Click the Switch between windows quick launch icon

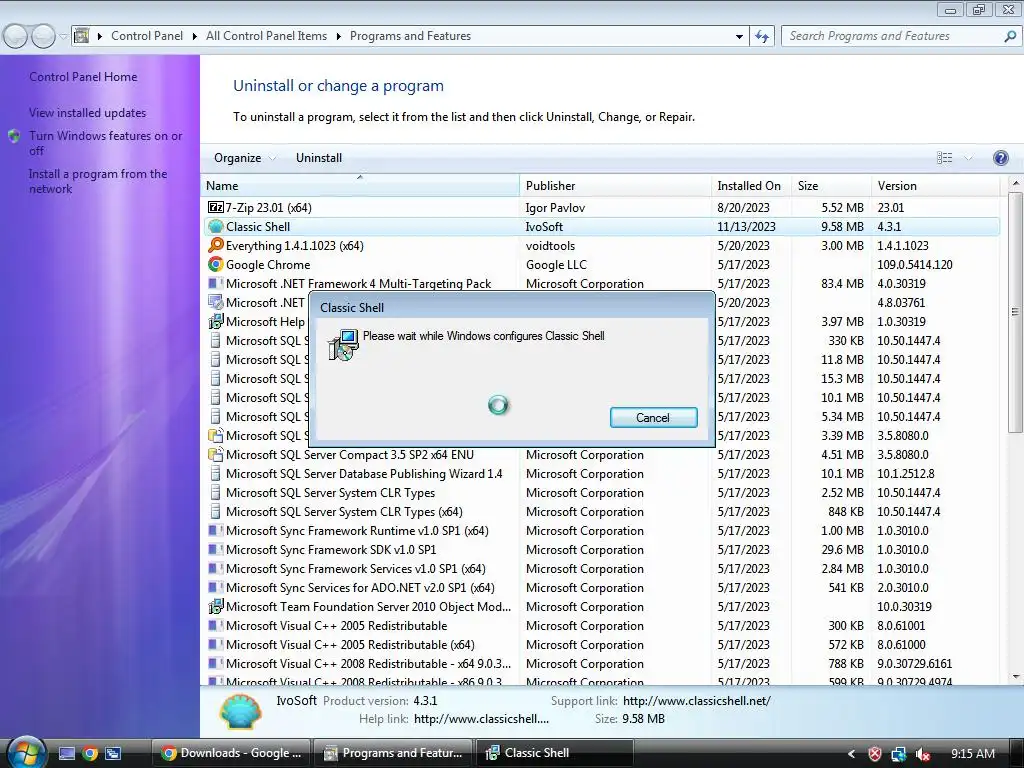coord(113,754)
